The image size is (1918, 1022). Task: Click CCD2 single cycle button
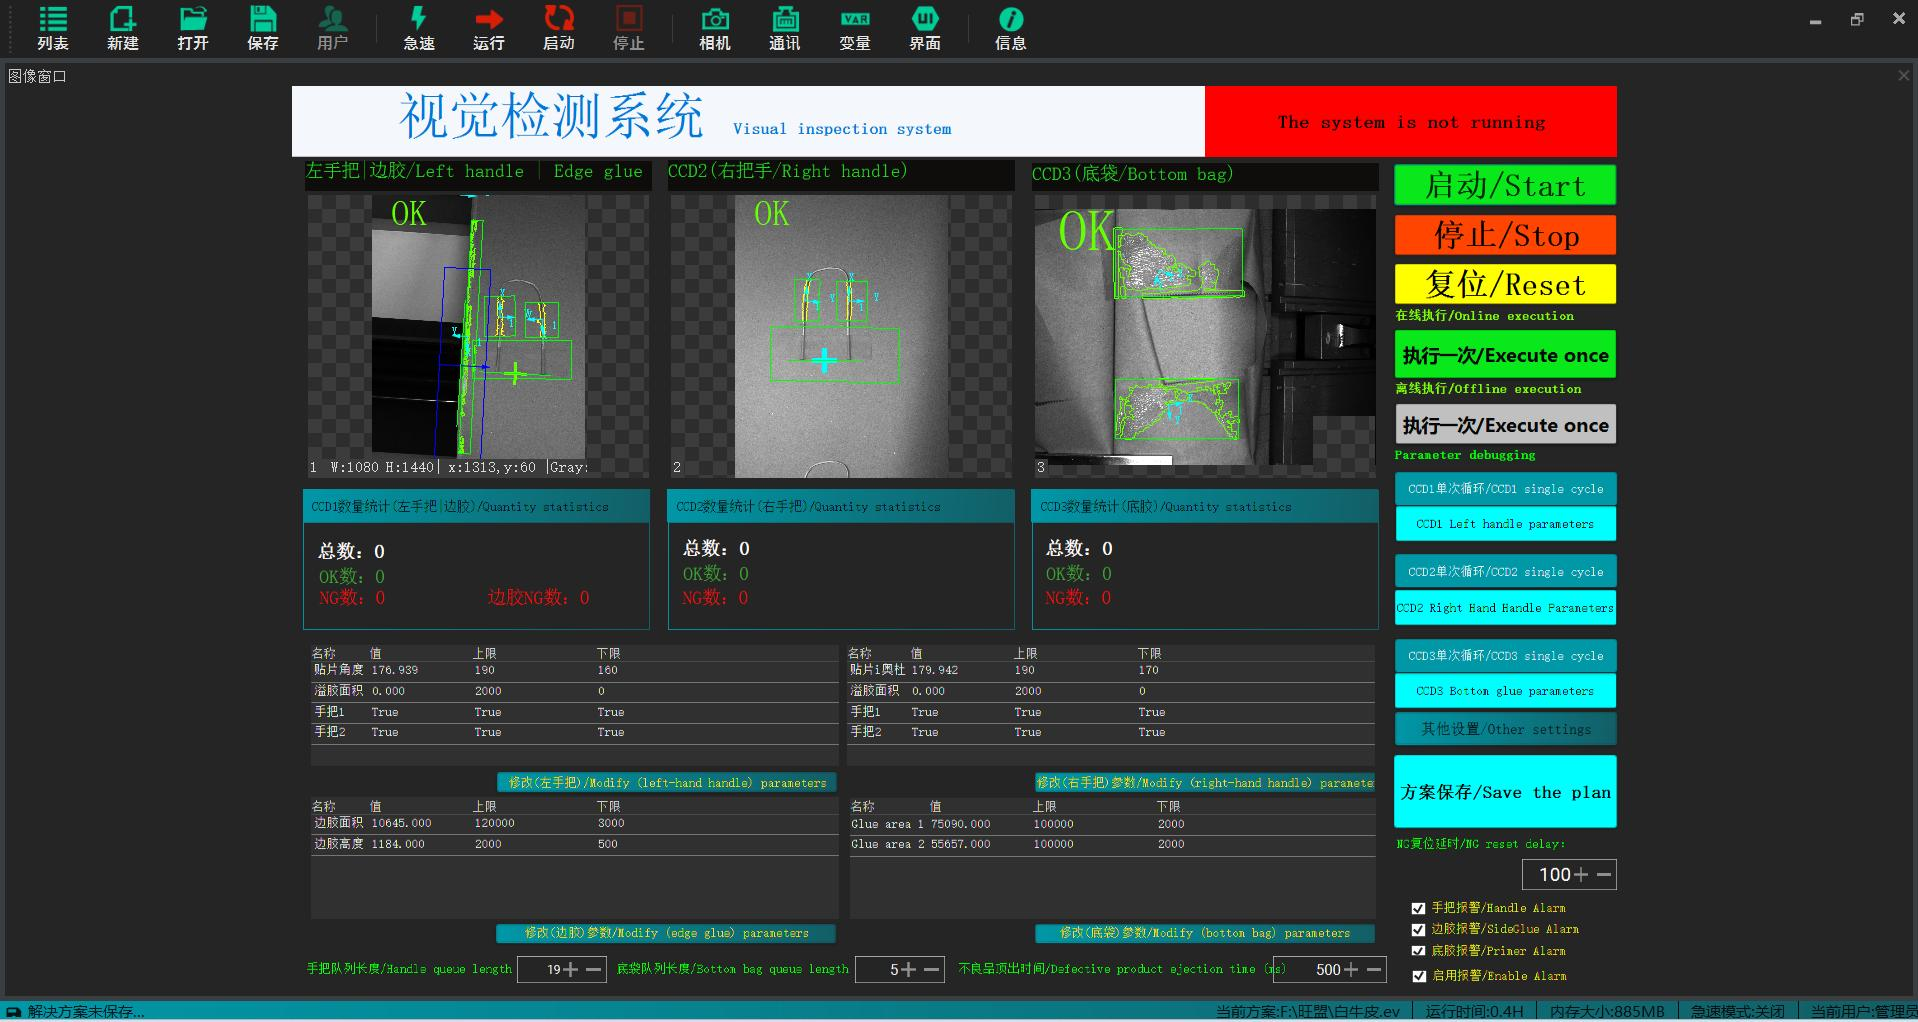point(1505,572)
